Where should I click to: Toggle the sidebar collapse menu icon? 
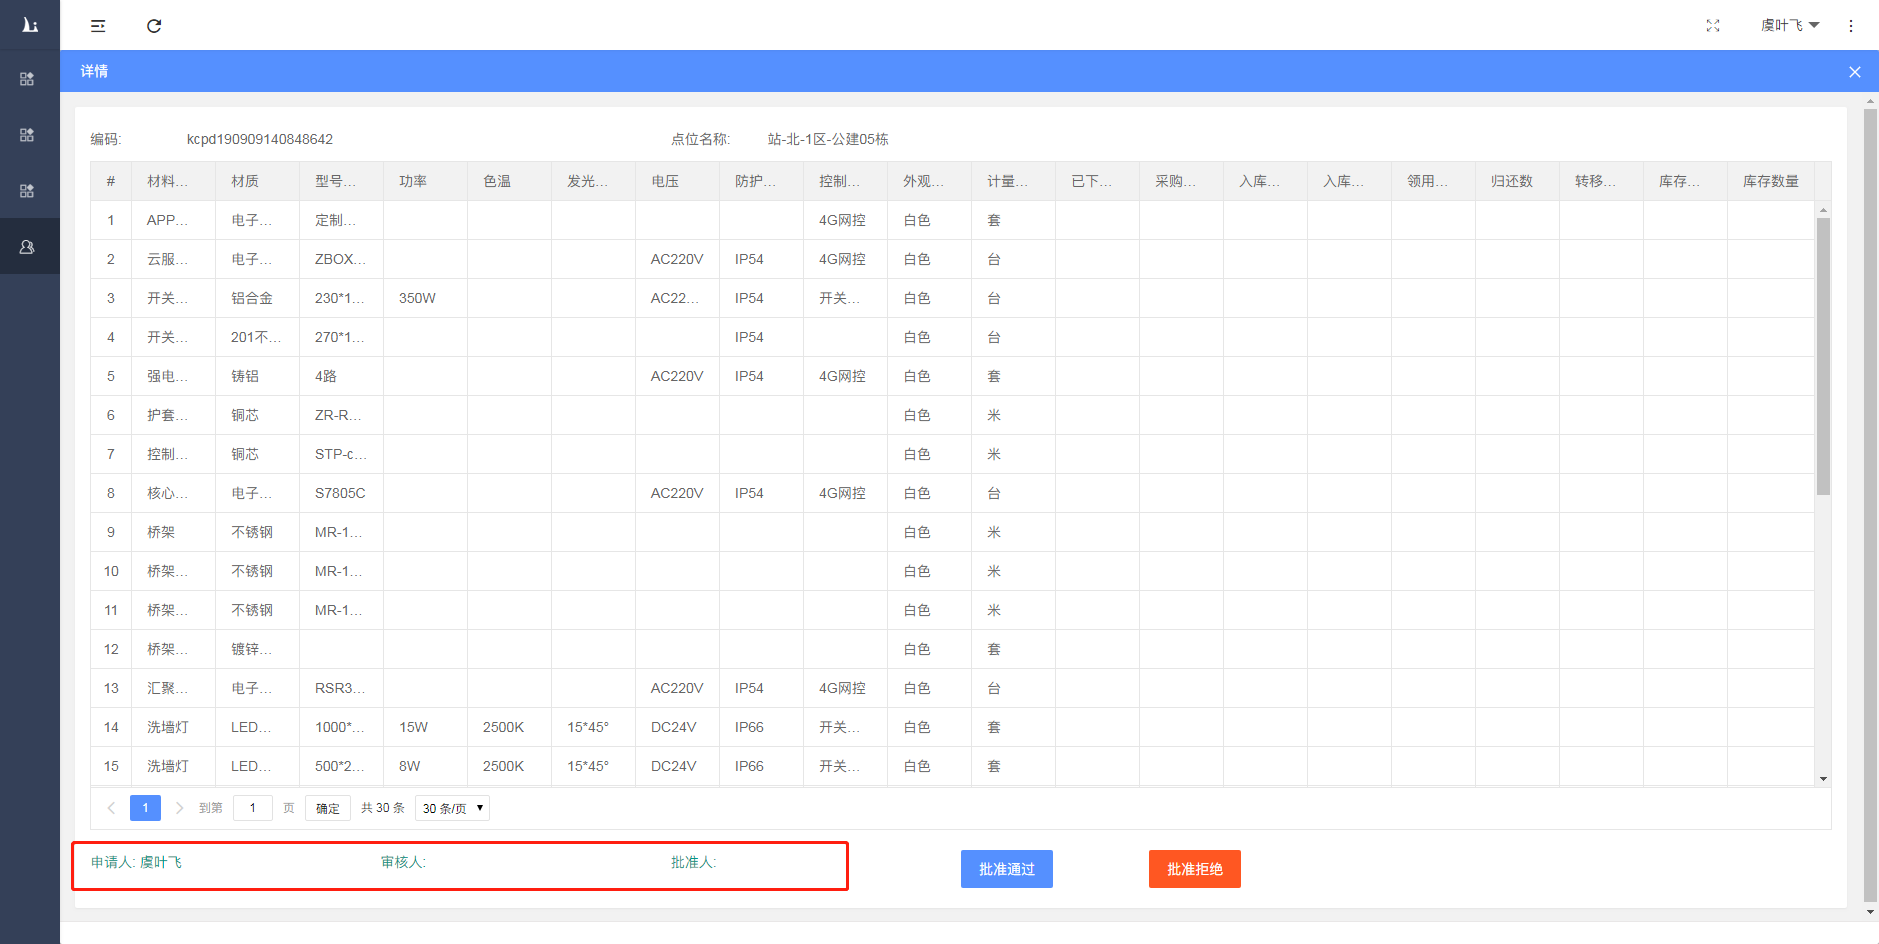pos(98,26)
